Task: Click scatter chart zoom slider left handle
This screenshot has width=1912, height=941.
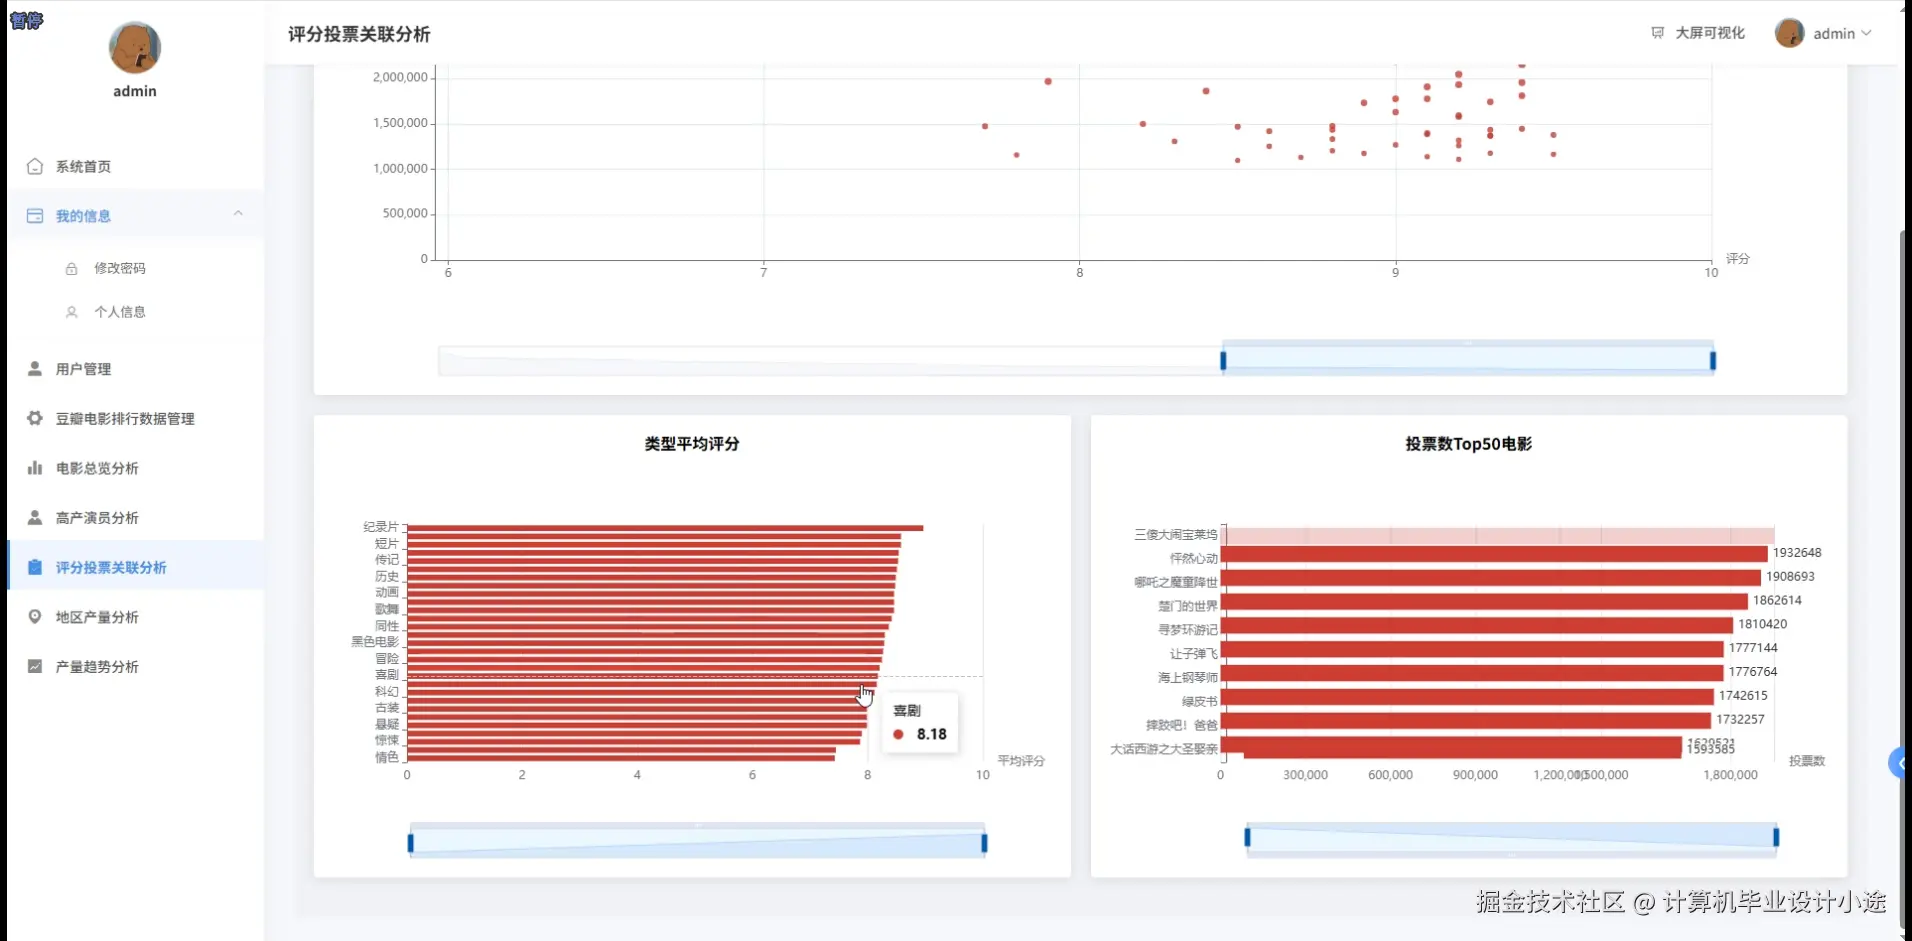Action: click(x=1223, y=360)
